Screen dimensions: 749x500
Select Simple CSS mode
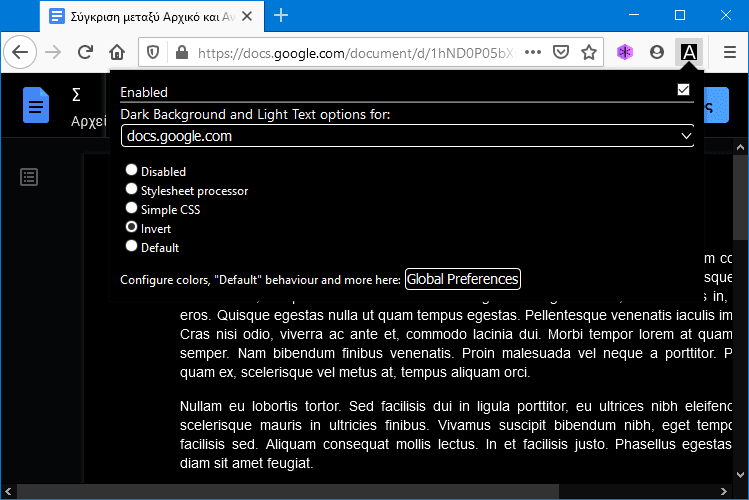pos(131,208)
